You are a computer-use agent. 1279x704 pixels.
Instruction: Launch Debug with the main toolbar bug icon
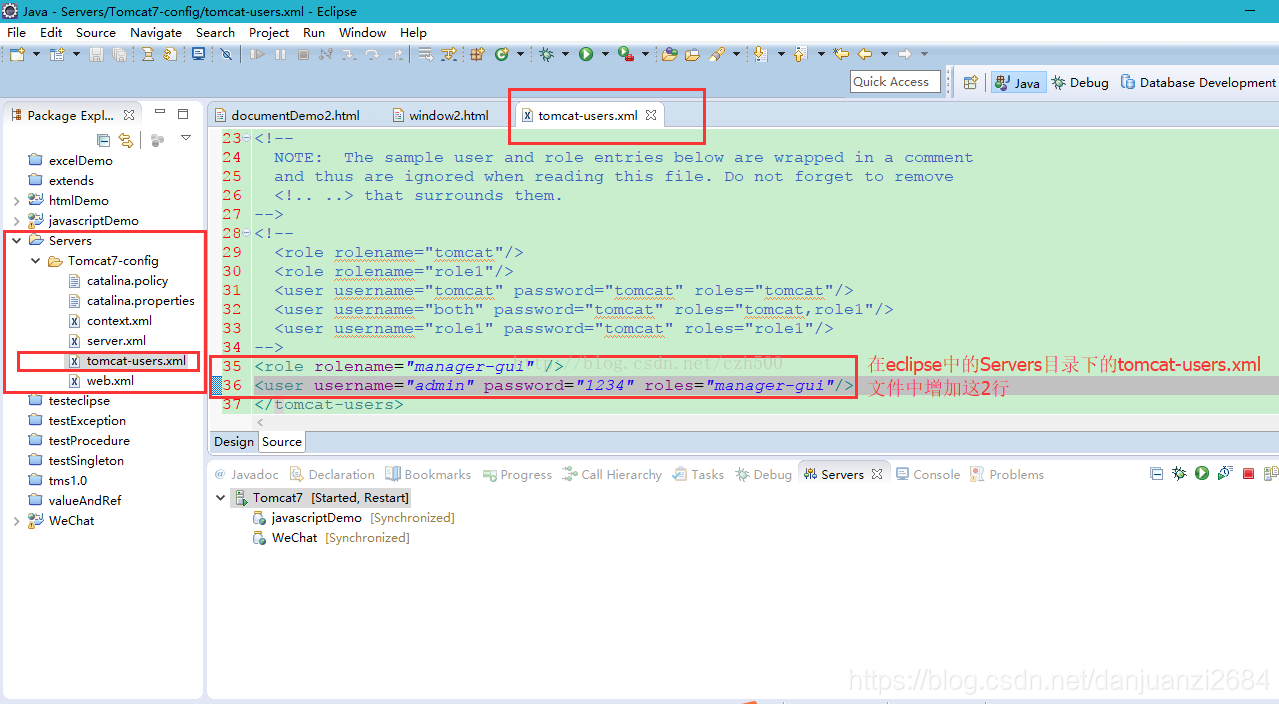click(x=546, y=54)
